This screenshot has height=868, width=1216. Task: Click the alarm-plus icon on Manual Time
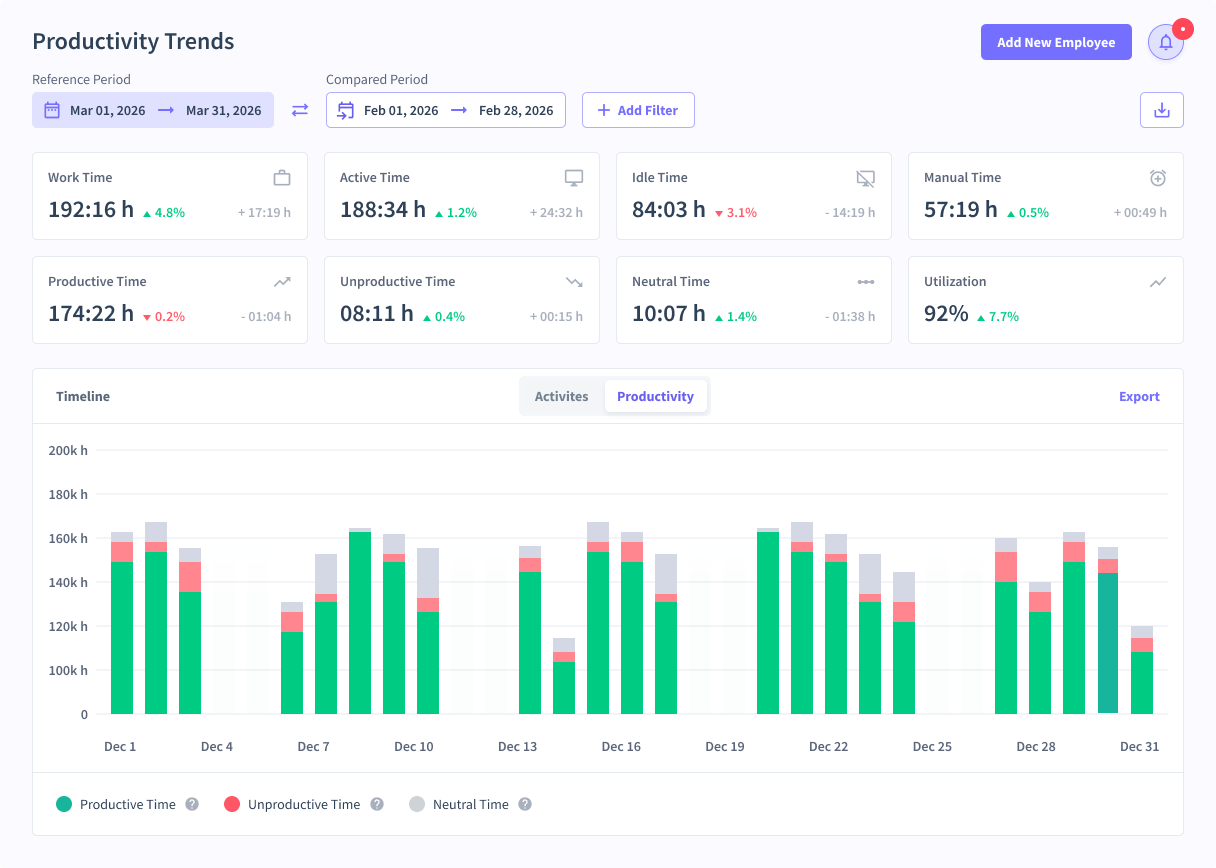pyautogui.click(x=1158, y=178)
